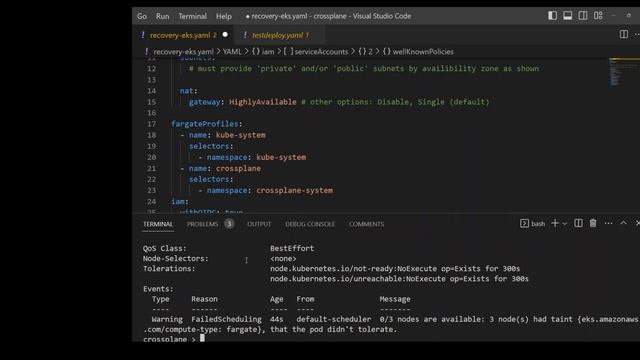Select the TERMINAL panel tab
640x360 pixels.
[158, 224]
